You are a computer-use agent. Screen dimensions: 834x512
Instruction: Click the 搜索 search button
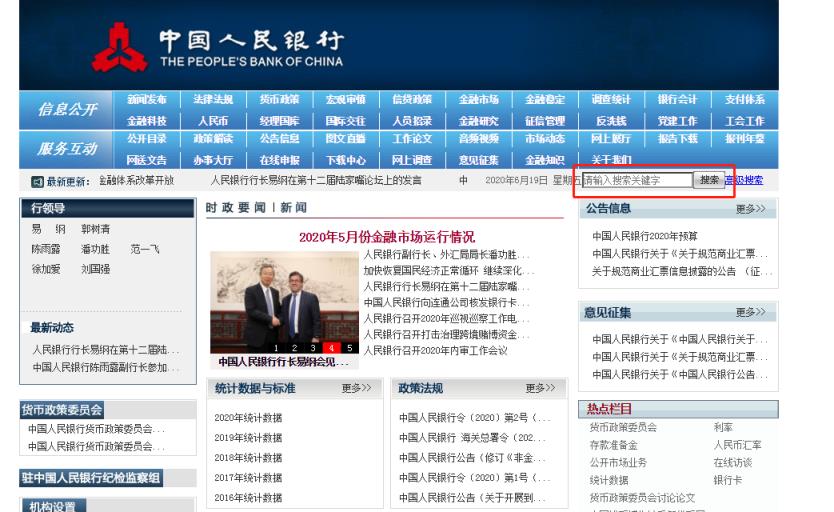pyautogui.click(x=709, y=180)
